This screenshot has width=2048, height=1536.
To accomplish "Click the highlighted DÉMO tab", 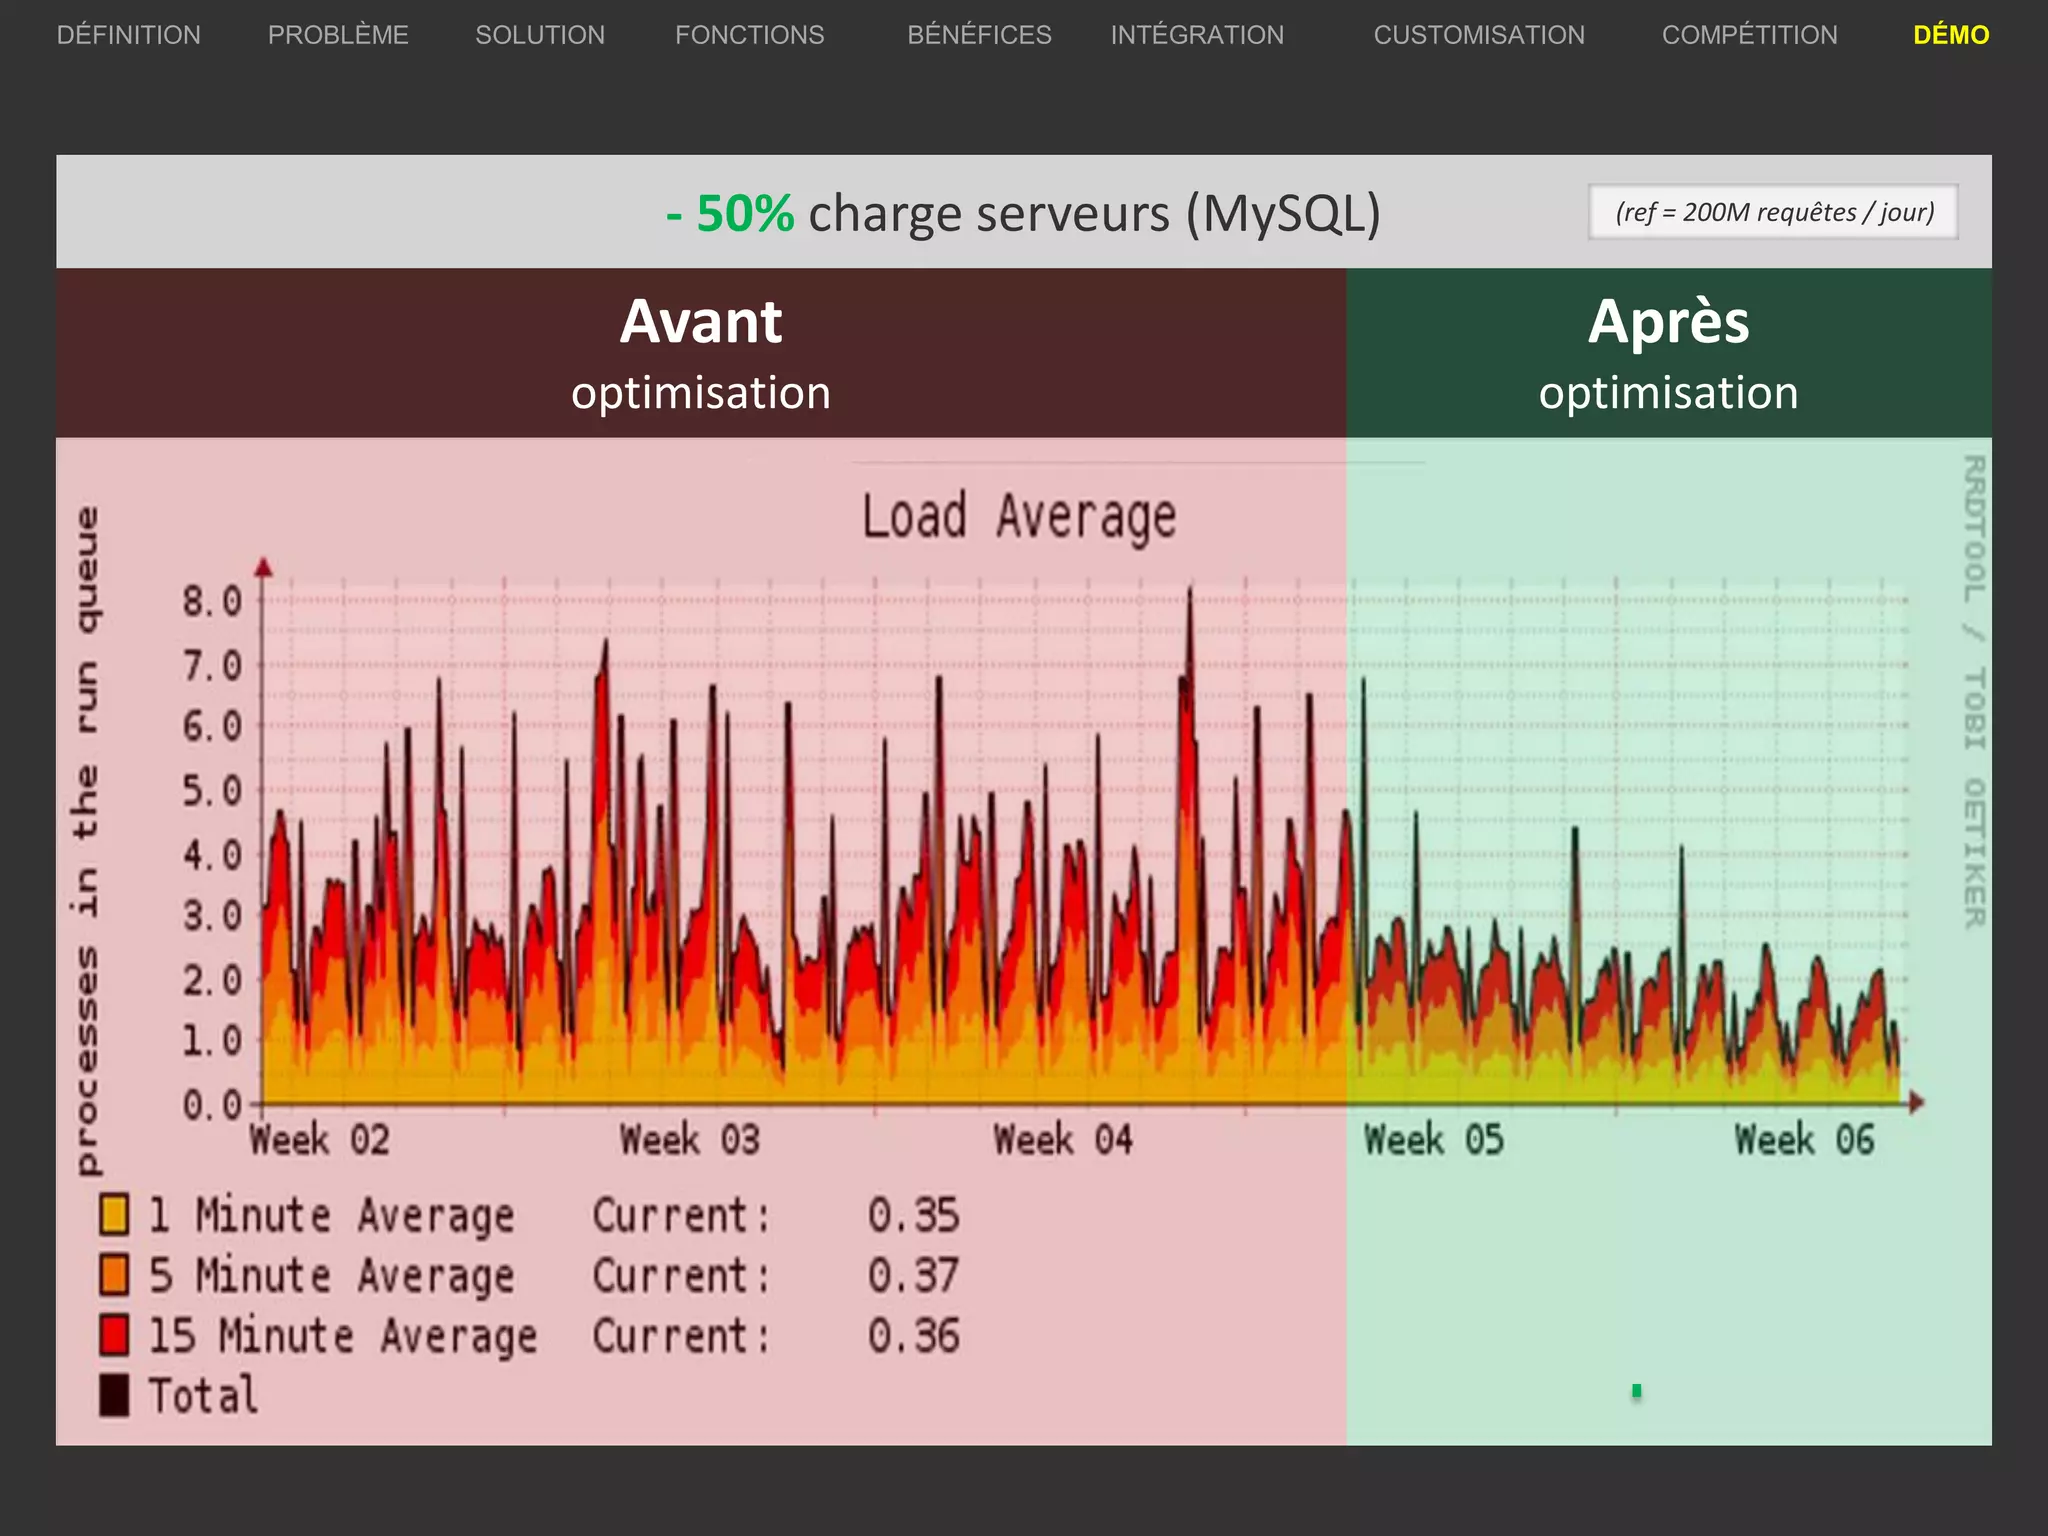I will tap(1951, 35).
